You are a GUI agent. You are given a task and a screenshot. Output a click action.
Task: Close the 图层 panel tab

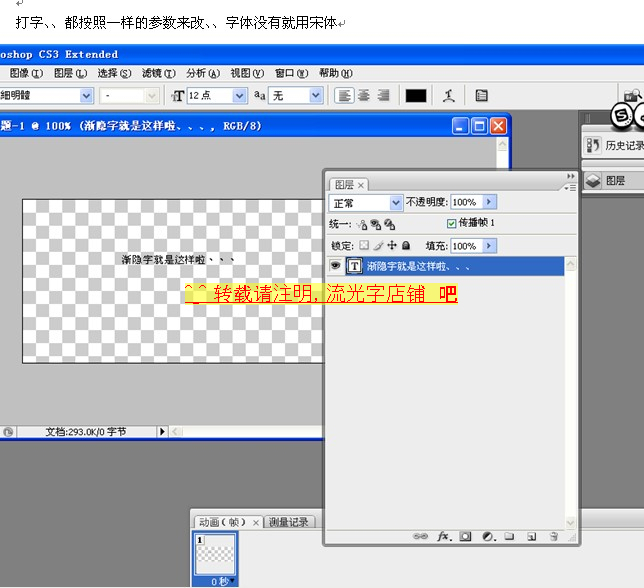pos(361,186)
